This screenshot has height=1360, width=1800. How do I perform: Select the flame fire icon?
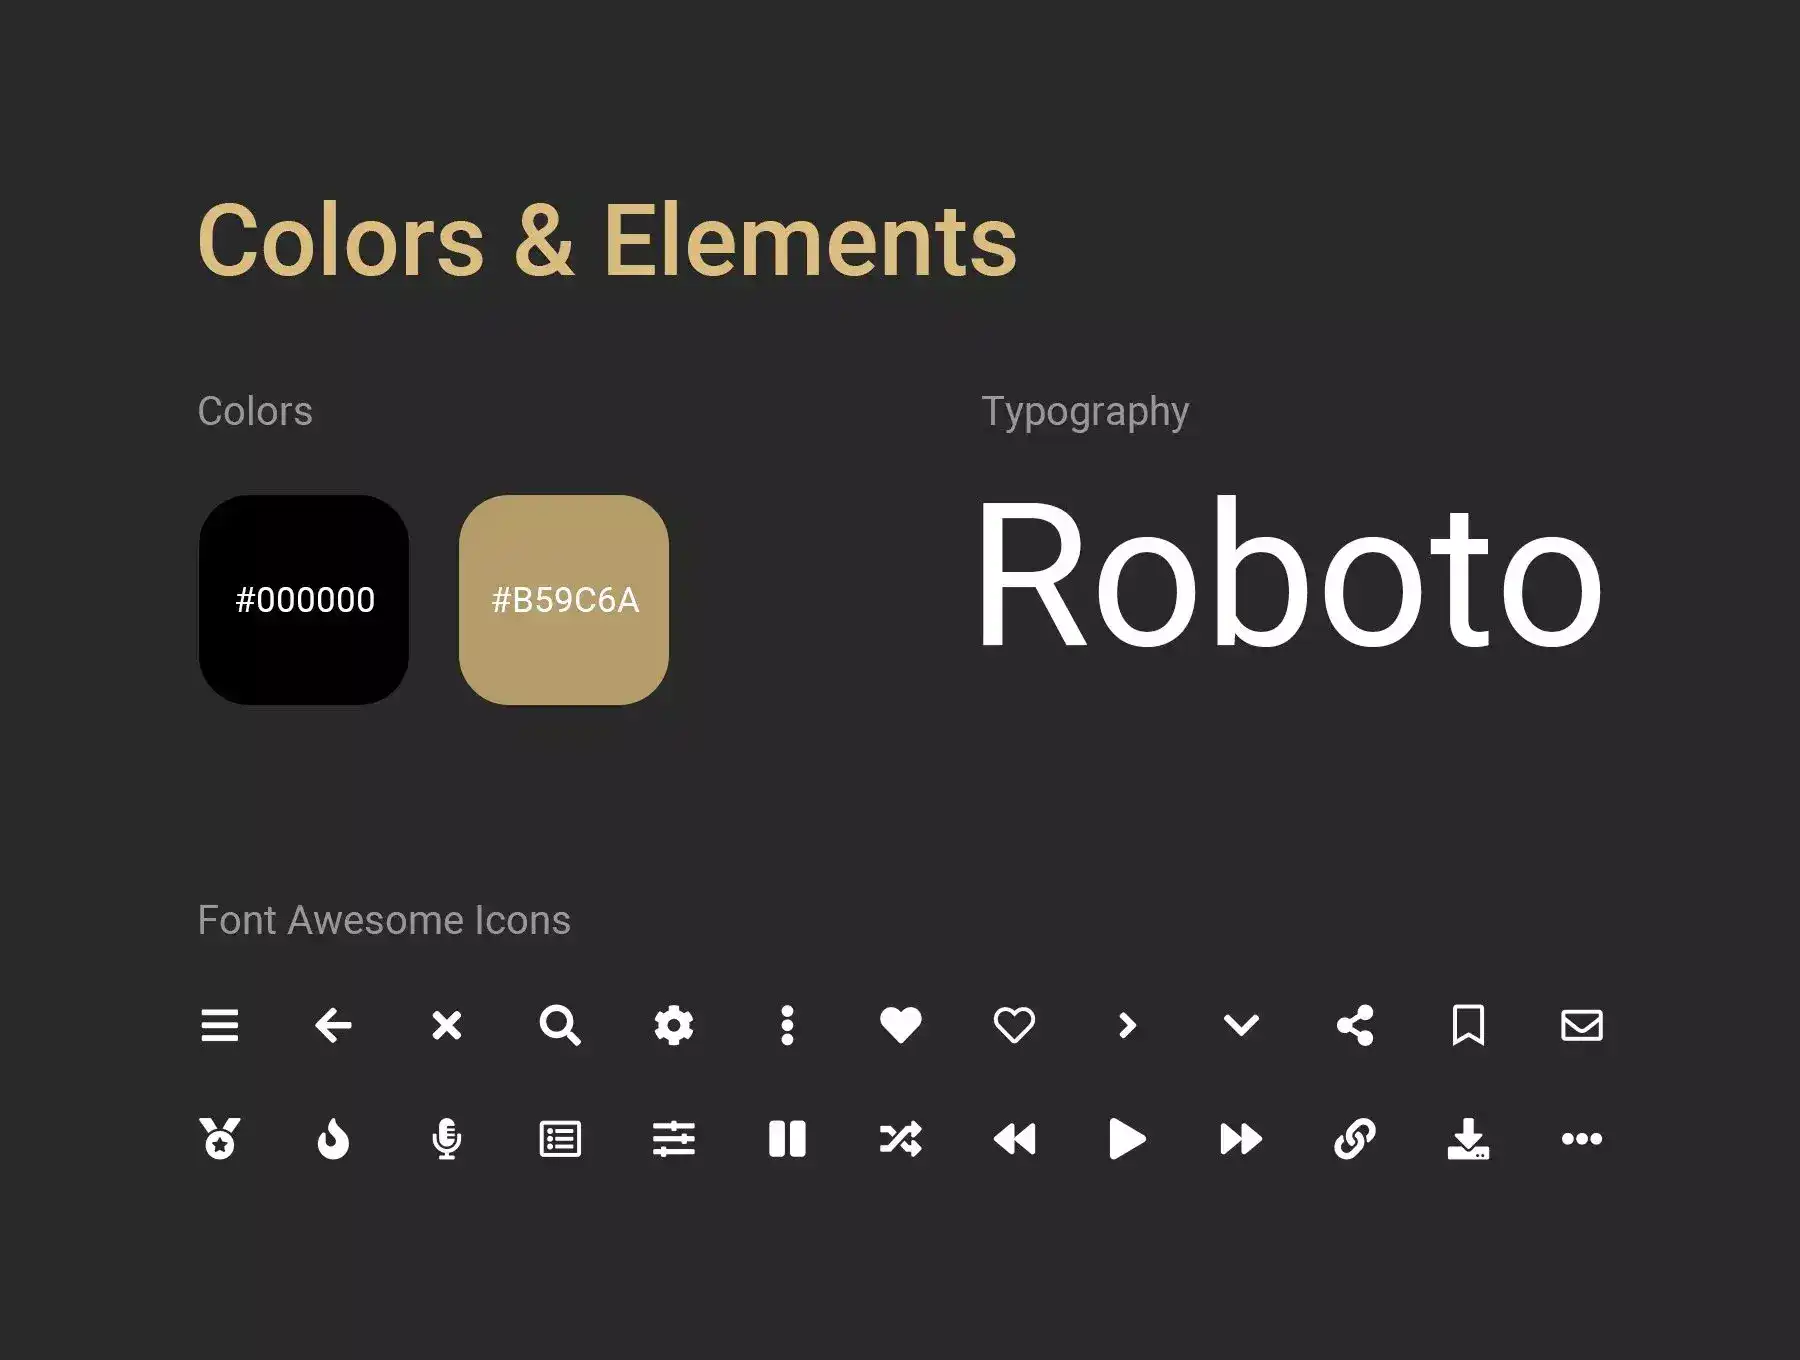pos(333,1139)
